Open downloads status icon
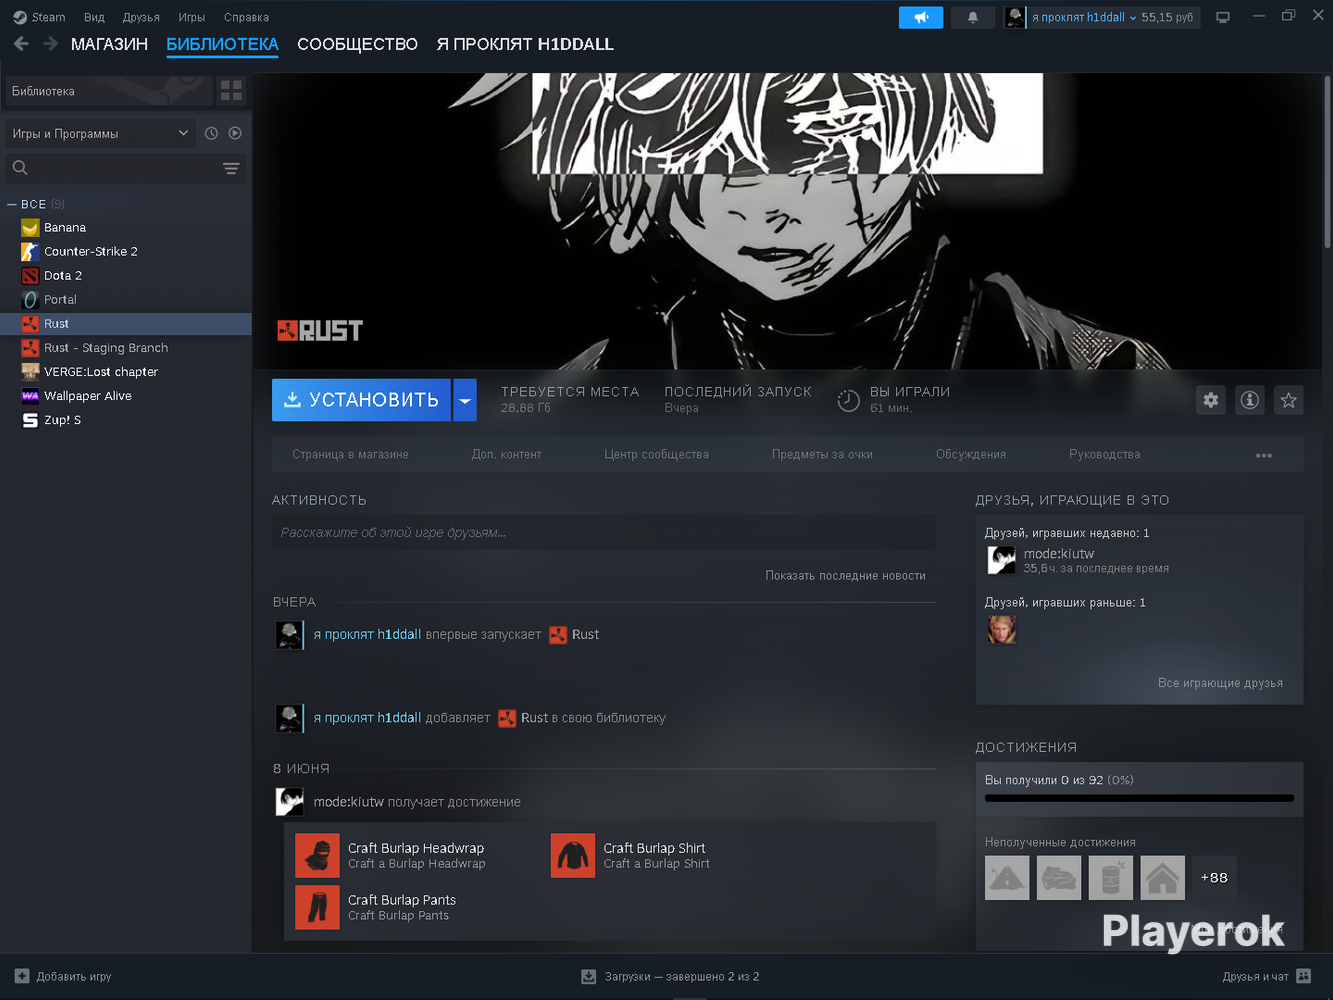1333x1000 pixels. [589, 976]
